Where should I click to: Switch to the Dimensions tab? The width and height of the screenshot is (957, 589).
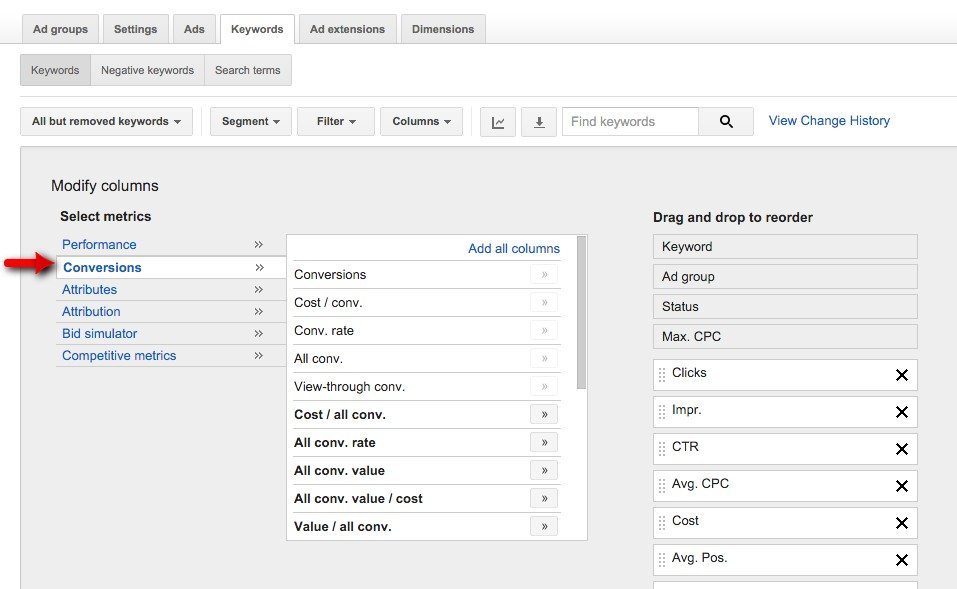click(x=442, y=29)
